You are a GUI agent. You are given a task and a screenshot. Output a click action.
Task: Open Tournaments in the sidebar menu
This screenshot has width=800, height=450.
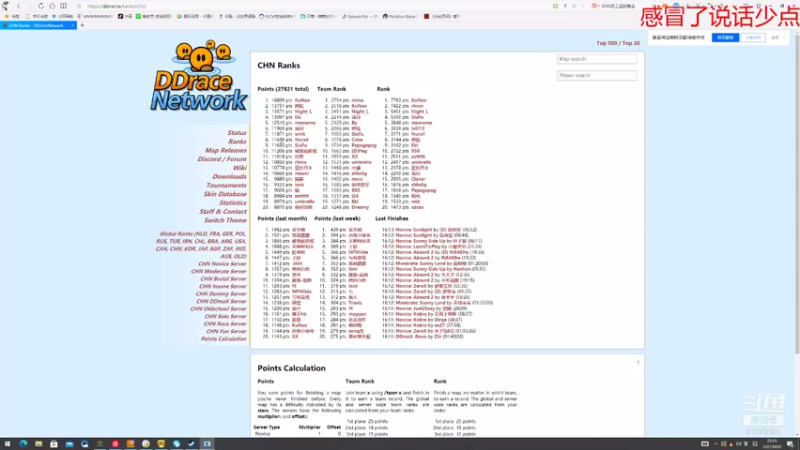tap(226, 185)
